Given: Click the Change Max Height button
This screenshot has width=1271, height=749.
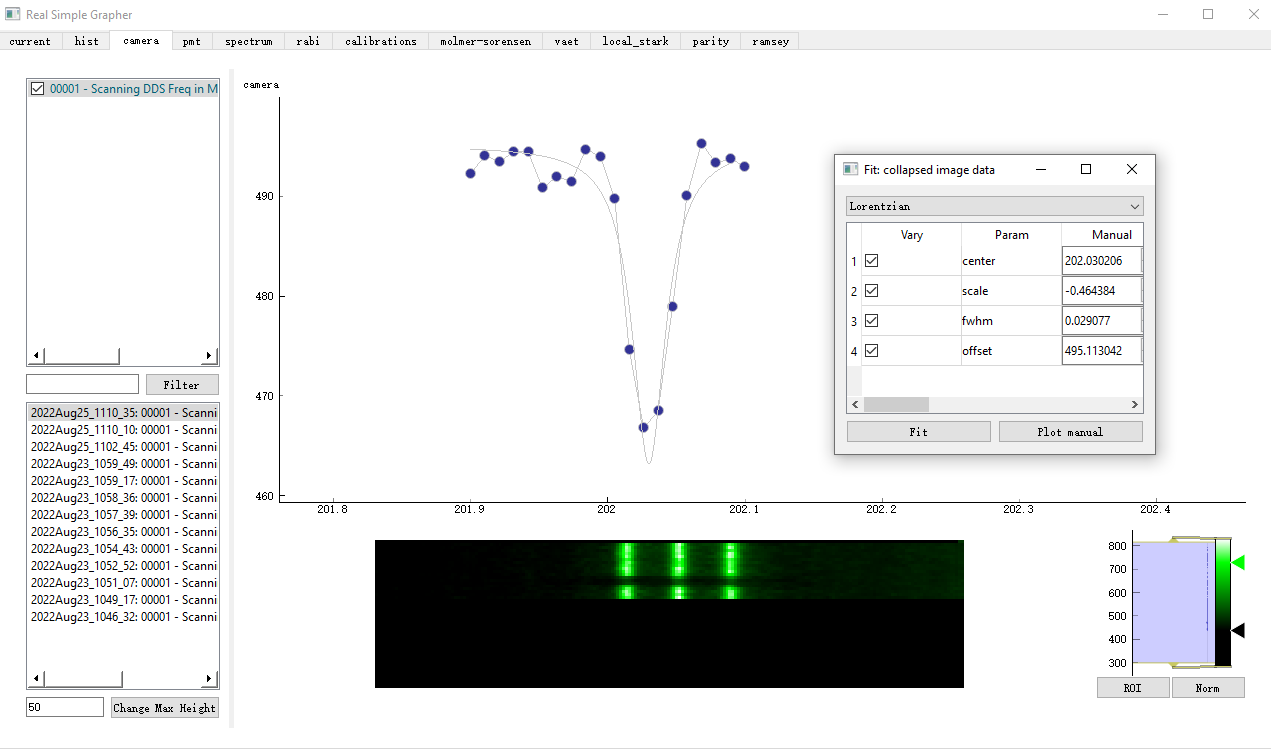Looking at the screenshot, I should 165,708.
